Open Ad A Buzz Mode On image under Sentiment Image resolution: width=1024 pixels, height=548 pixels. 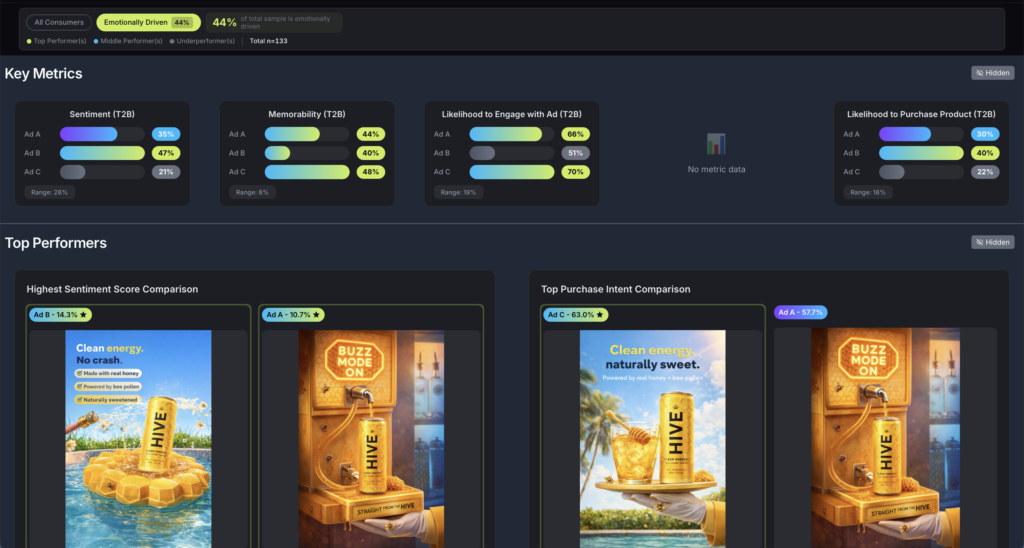tap(371, 438)
